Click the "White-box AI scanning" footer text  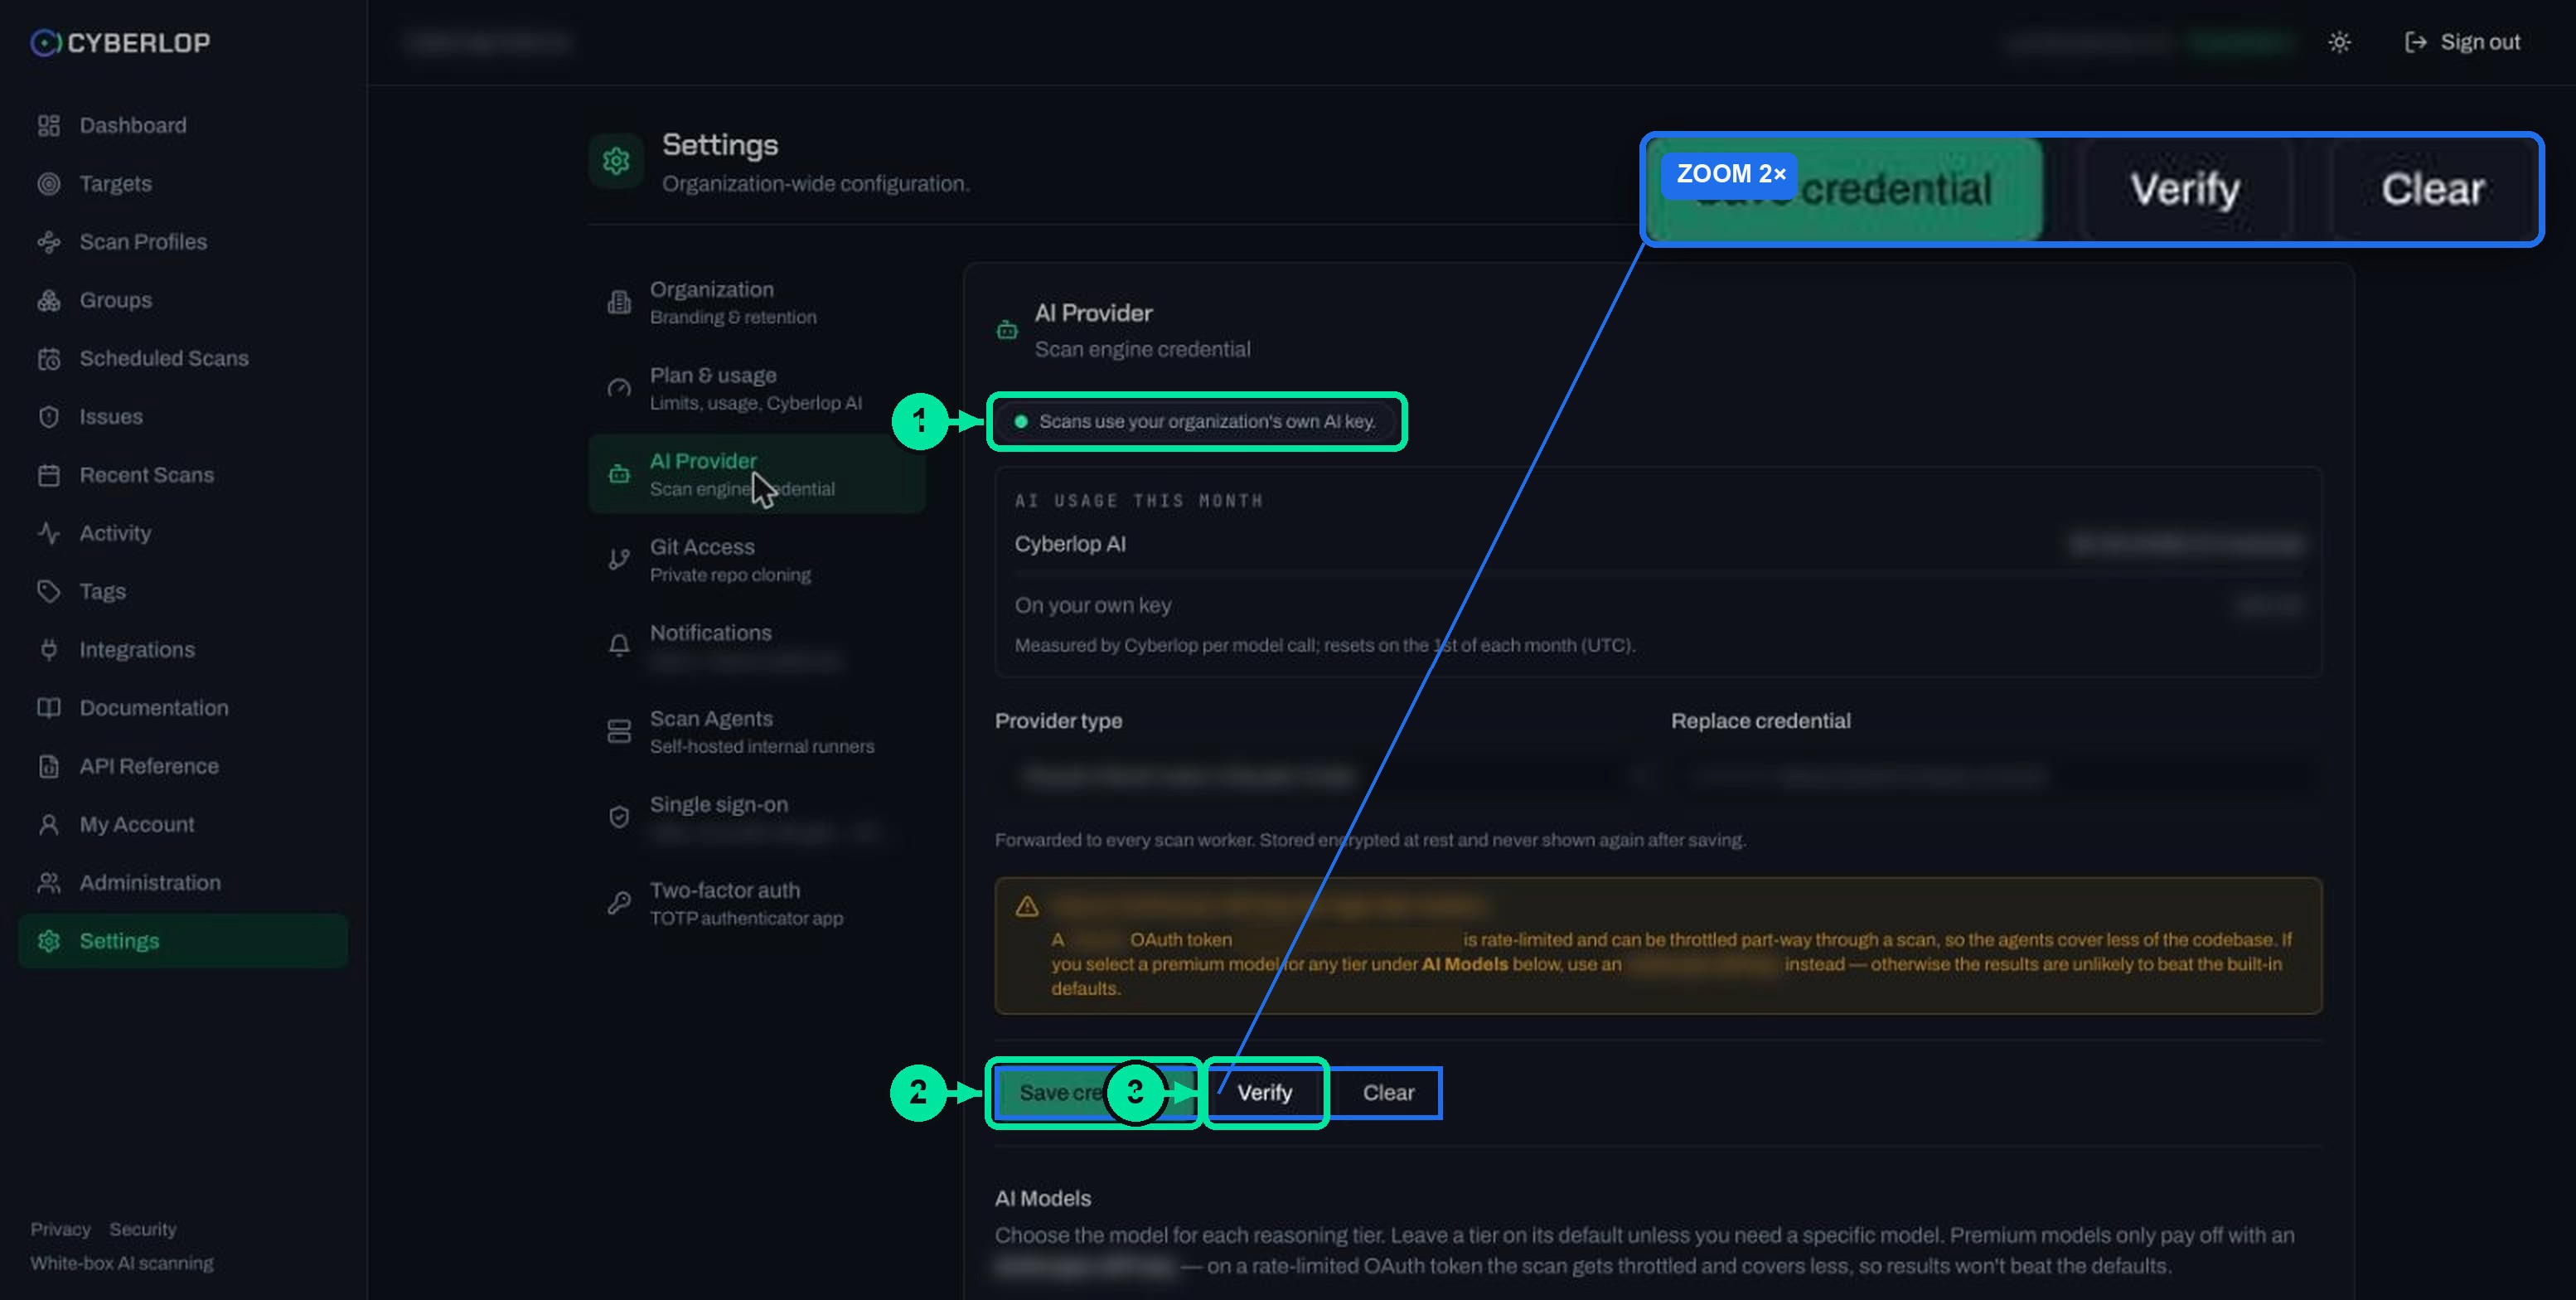[122, 1263]
